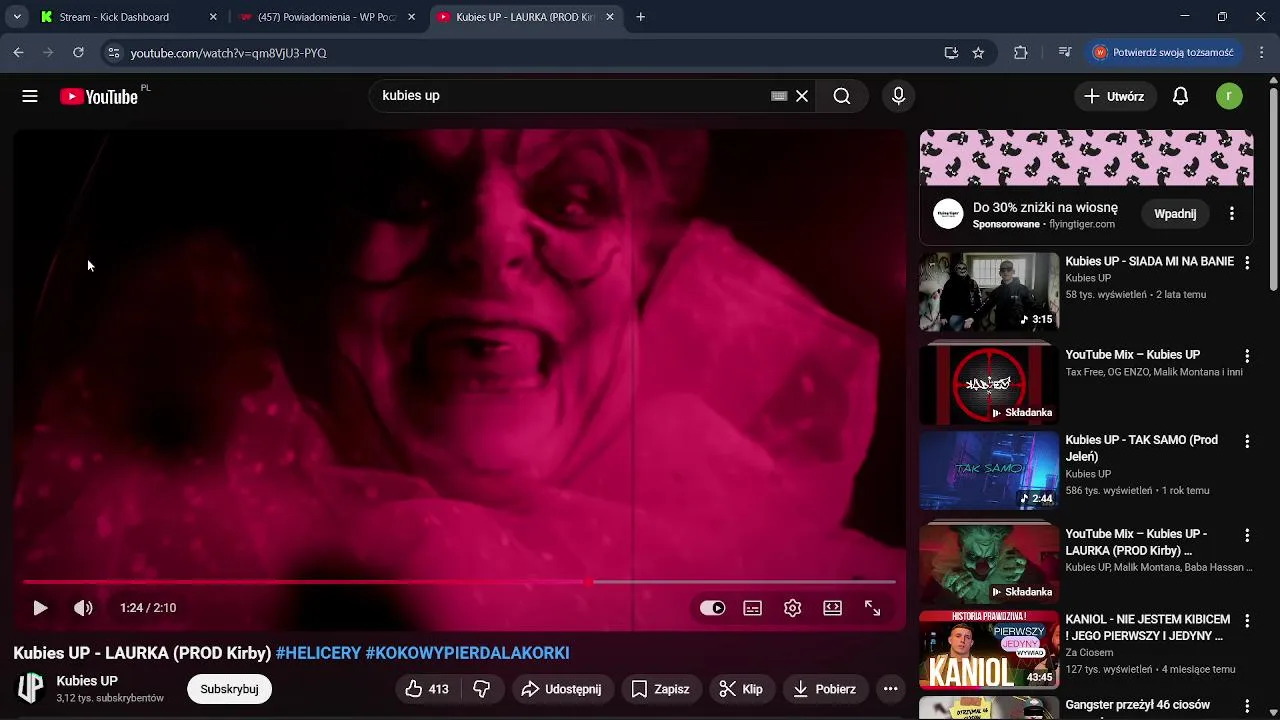Click Wpadnij on the sponsored ad

pos(1175,214)
